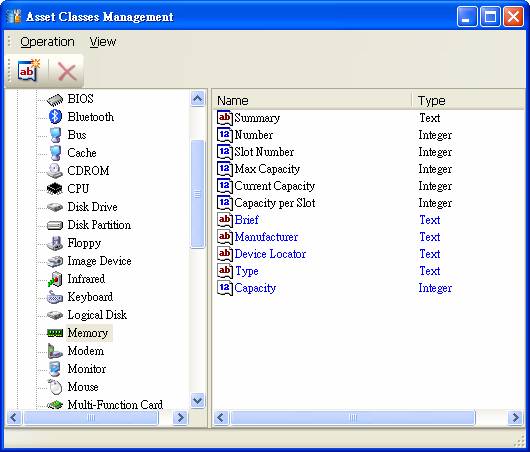The width and height of the screenshot is (530, 452).
Task: Click the text icon beside Summary
Action: (x=225, y=118)
